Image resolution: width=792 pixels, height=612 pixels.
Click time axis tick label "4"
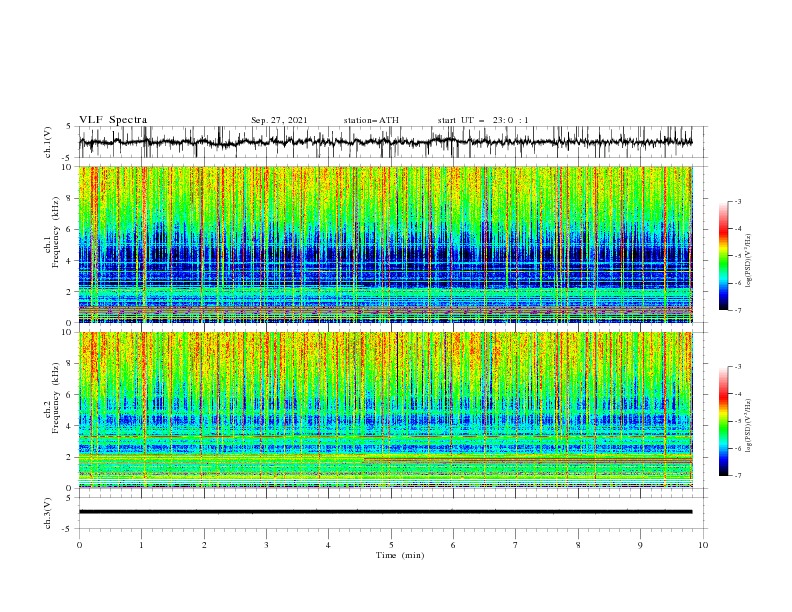click(x=328, y=545)
